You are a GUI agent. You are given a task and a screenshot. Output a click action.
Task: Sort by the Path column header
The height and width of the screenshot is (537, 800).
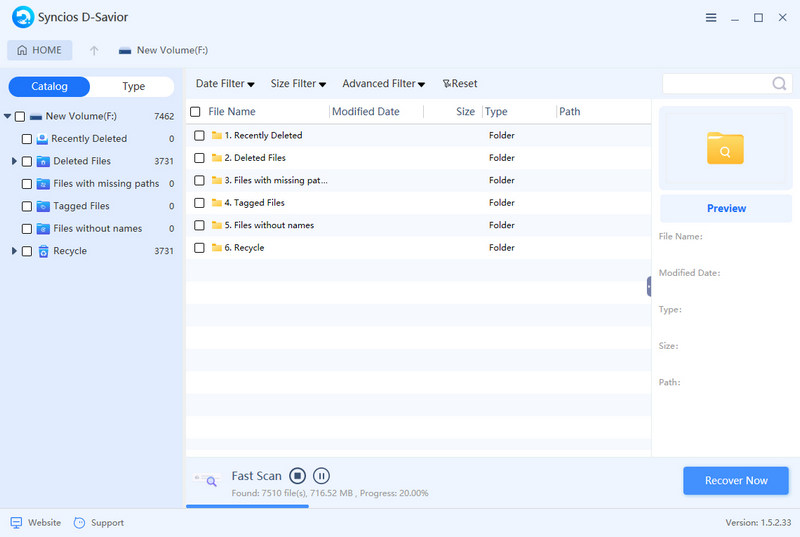(569, 112)
